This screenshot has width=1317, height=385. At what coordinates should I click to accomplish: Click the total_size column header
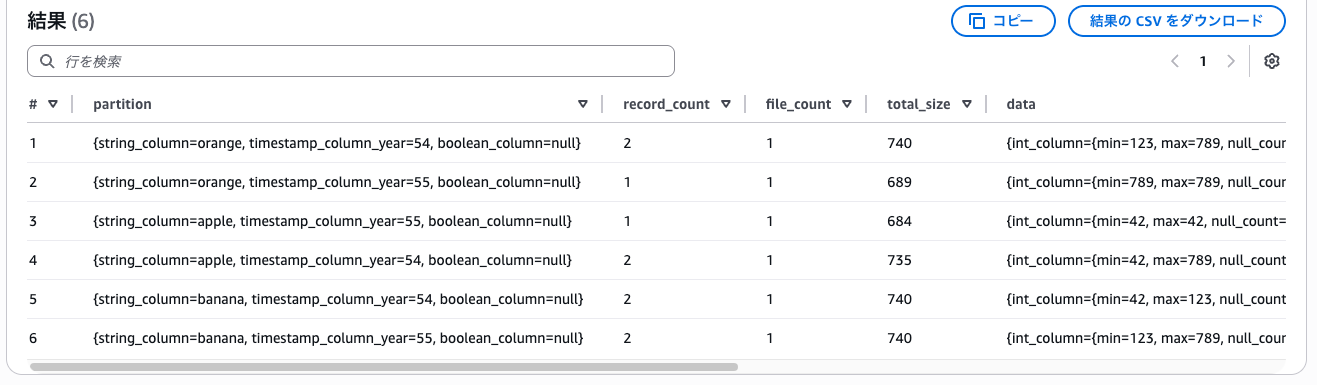918,104
